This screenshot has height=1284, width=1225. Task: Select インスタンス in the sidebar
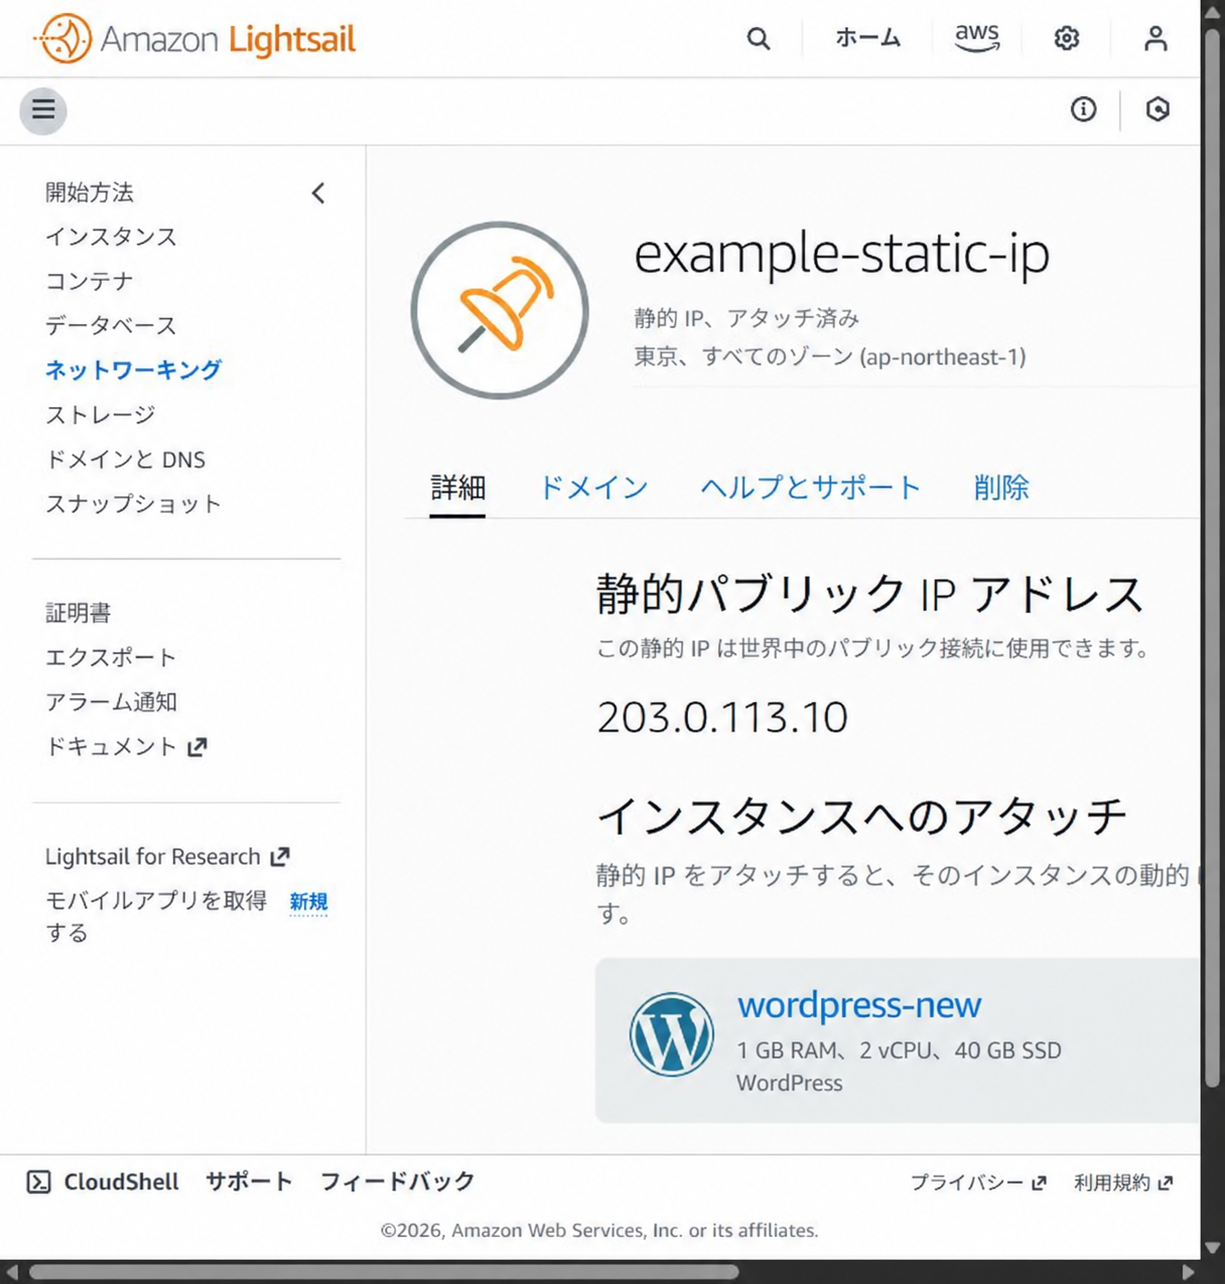coord(111,237)
